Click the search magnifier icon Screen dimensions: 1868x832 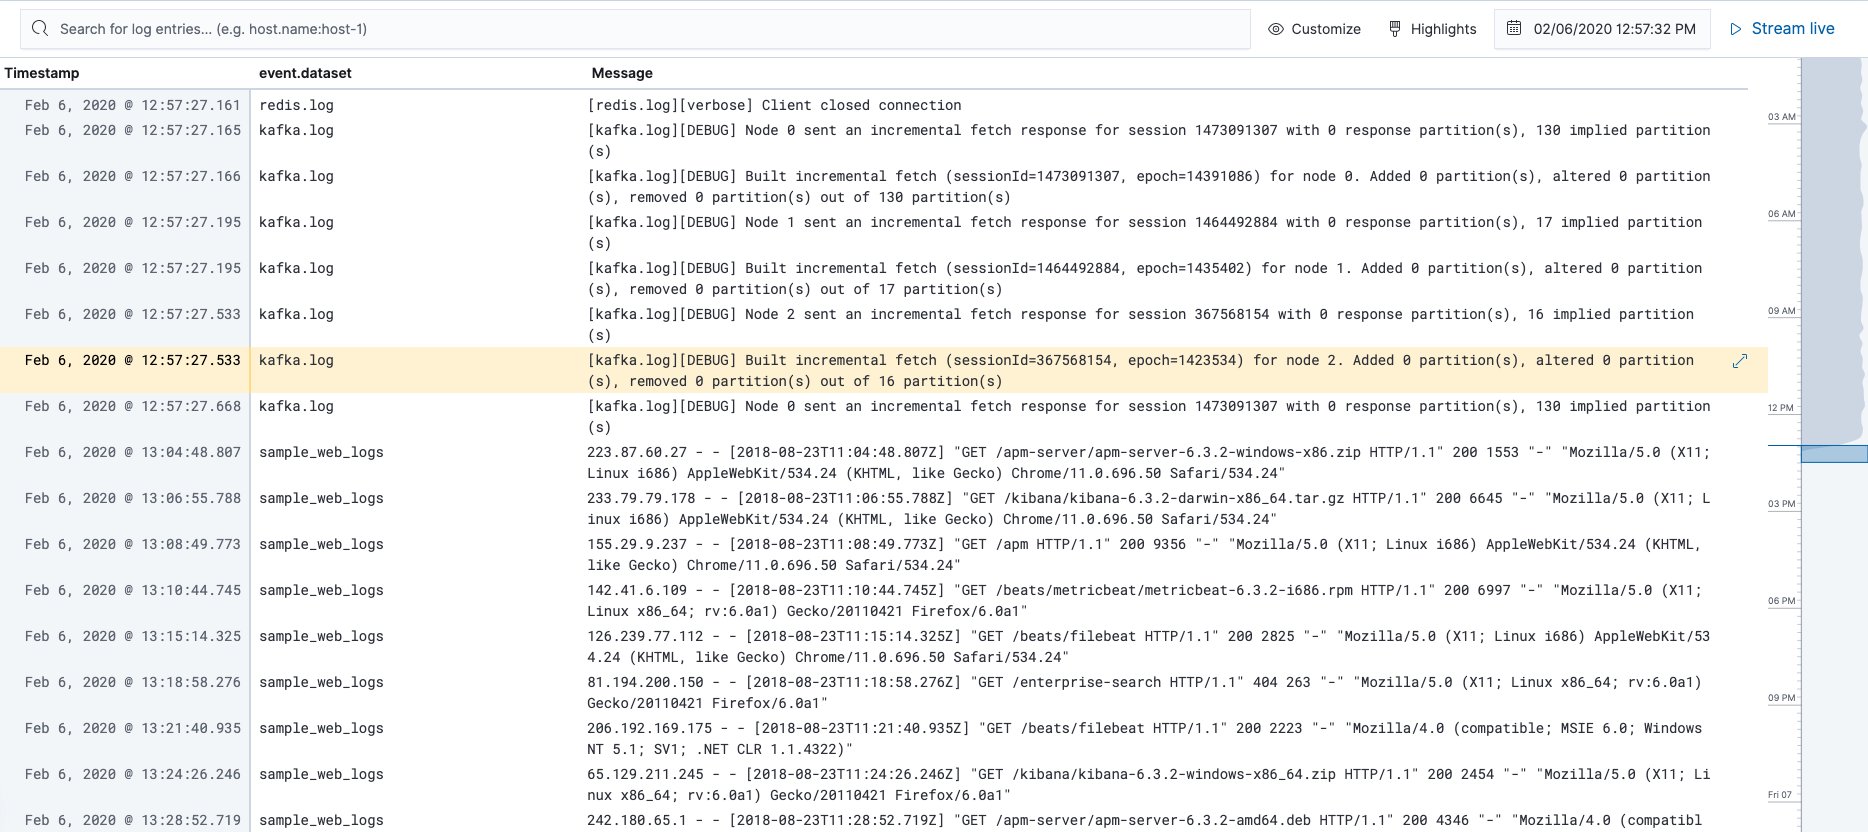(40, 29)
